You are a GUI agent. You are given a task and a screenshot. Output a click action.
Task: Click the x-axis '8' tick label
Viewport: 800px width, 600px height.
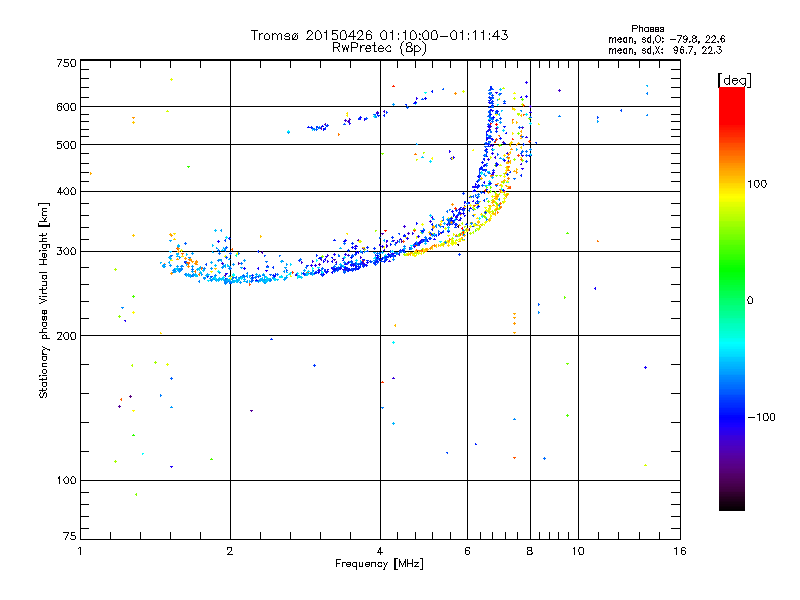(x=530, y=551)
